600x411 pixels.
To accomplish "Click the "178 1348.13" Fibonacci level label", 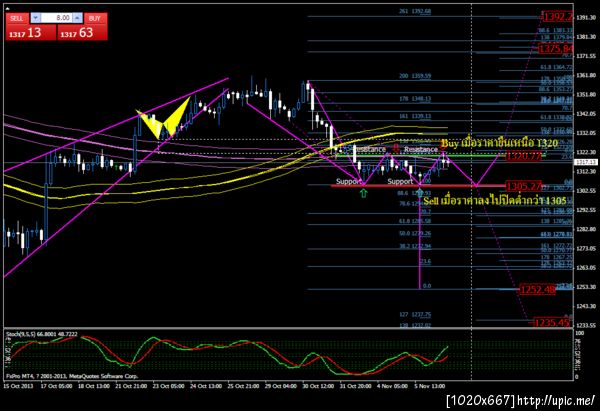I will [415, 99].
